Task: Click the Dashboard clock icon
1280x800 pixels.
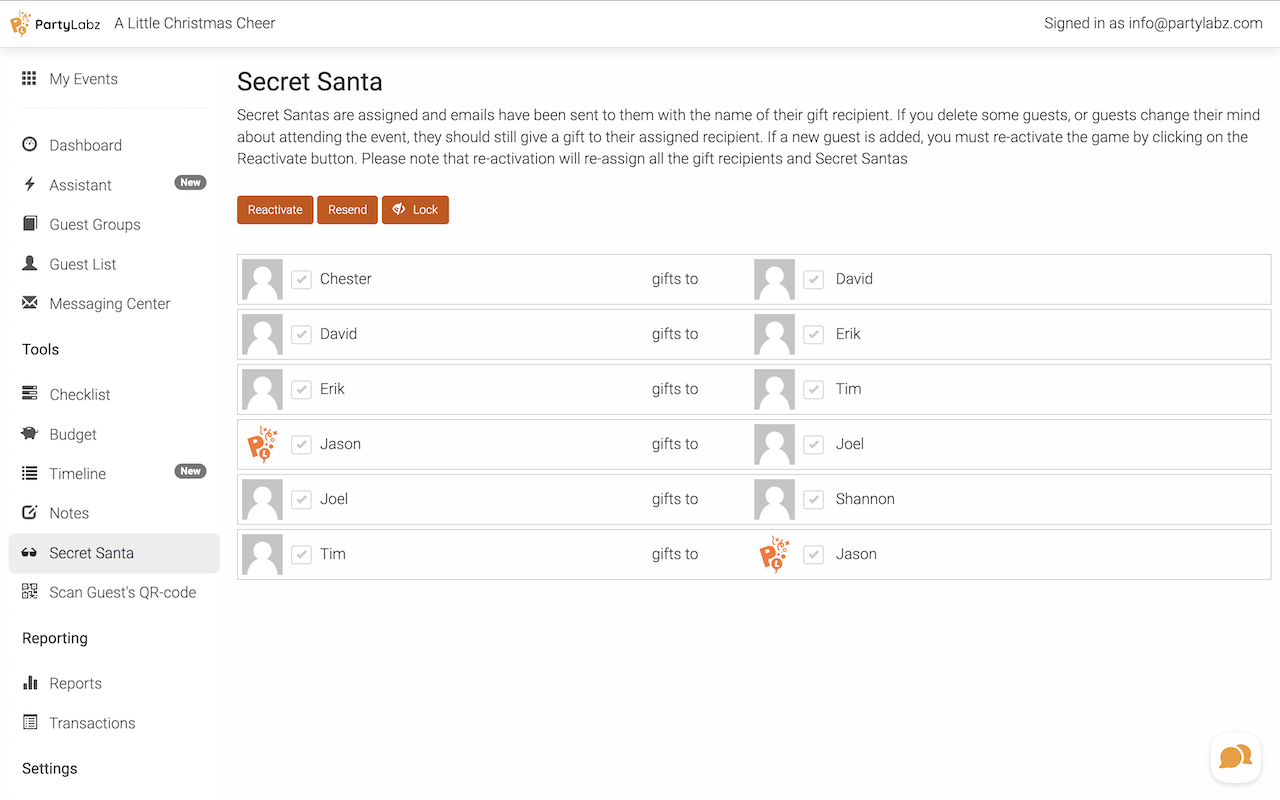Action: [30, 145]
